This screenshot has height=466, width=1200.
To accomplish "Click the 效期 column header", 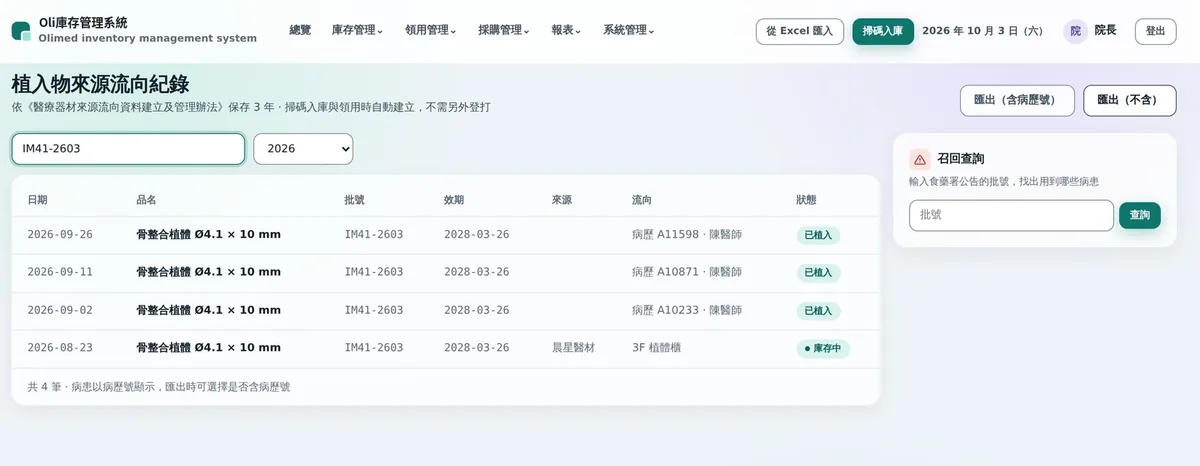I will pyautogui.click(x=454, y=200).
